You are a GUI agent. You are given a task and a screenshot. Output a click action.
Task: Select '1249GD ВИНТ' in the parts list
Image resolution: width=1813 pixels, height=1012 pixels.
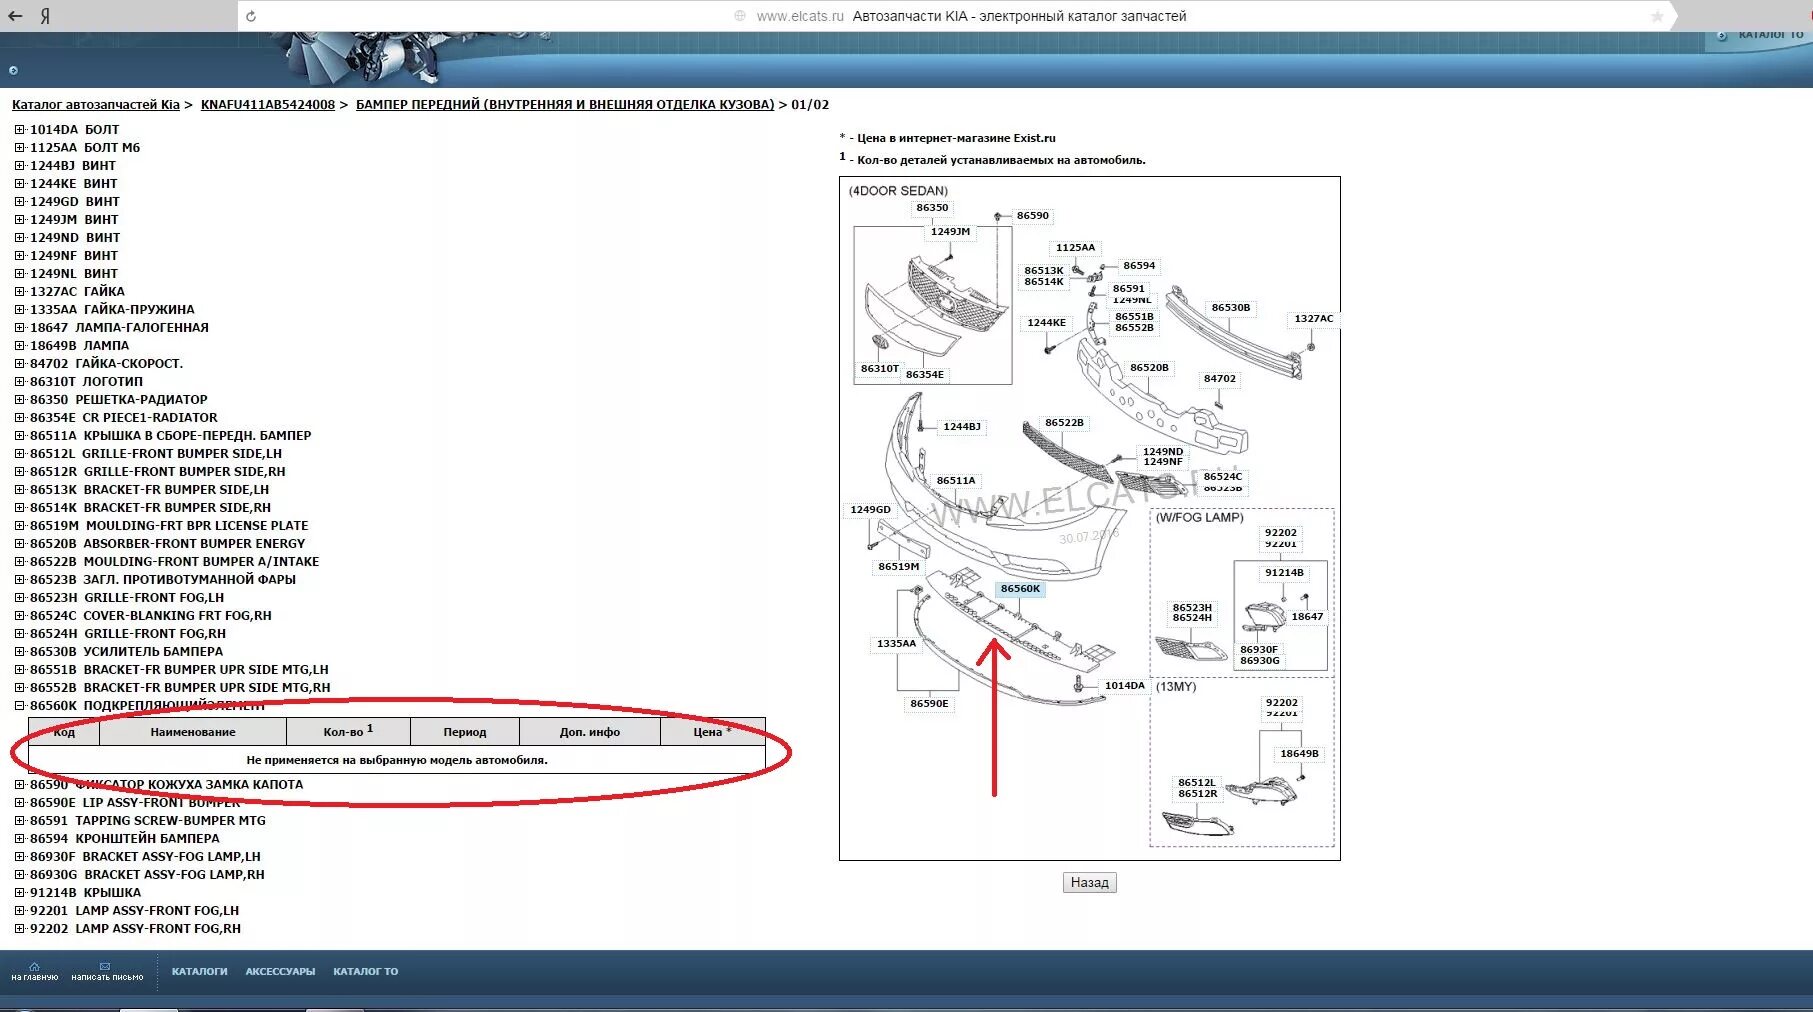(x=75, y=202)
